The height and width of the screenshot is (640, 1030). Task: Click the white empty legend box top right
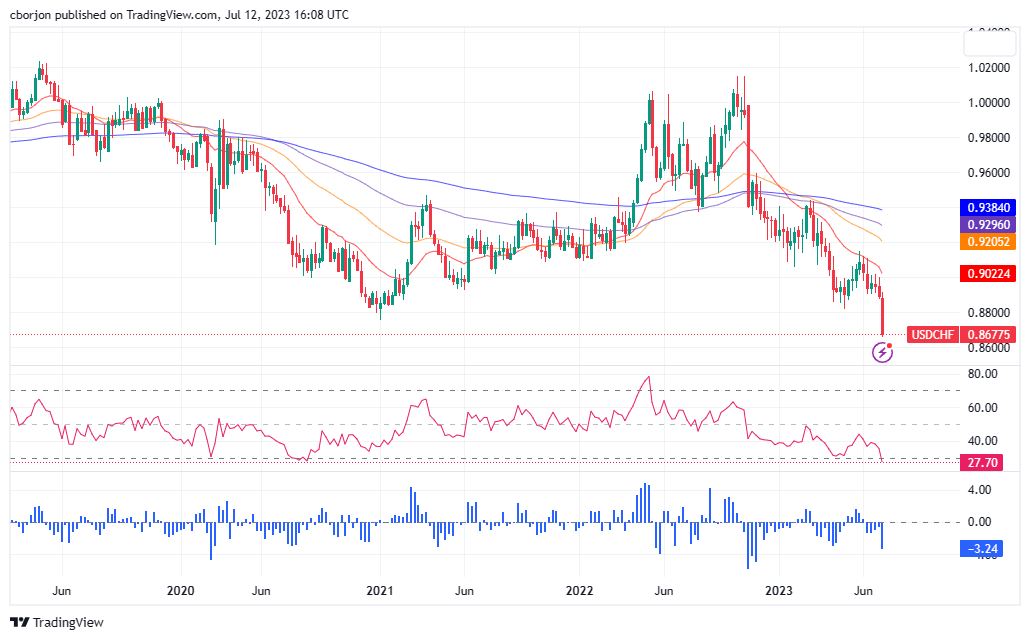coord(988,44)
